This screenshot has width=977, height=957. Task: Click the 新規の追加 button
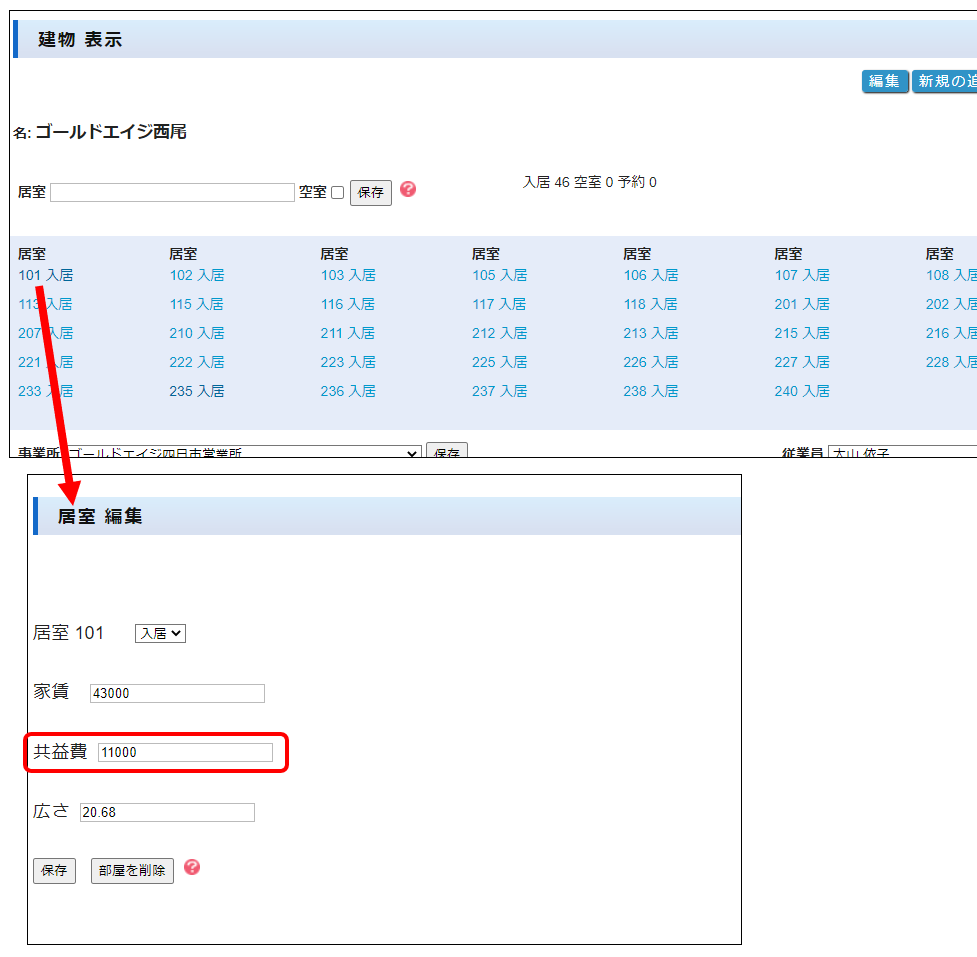coord(945,81)
